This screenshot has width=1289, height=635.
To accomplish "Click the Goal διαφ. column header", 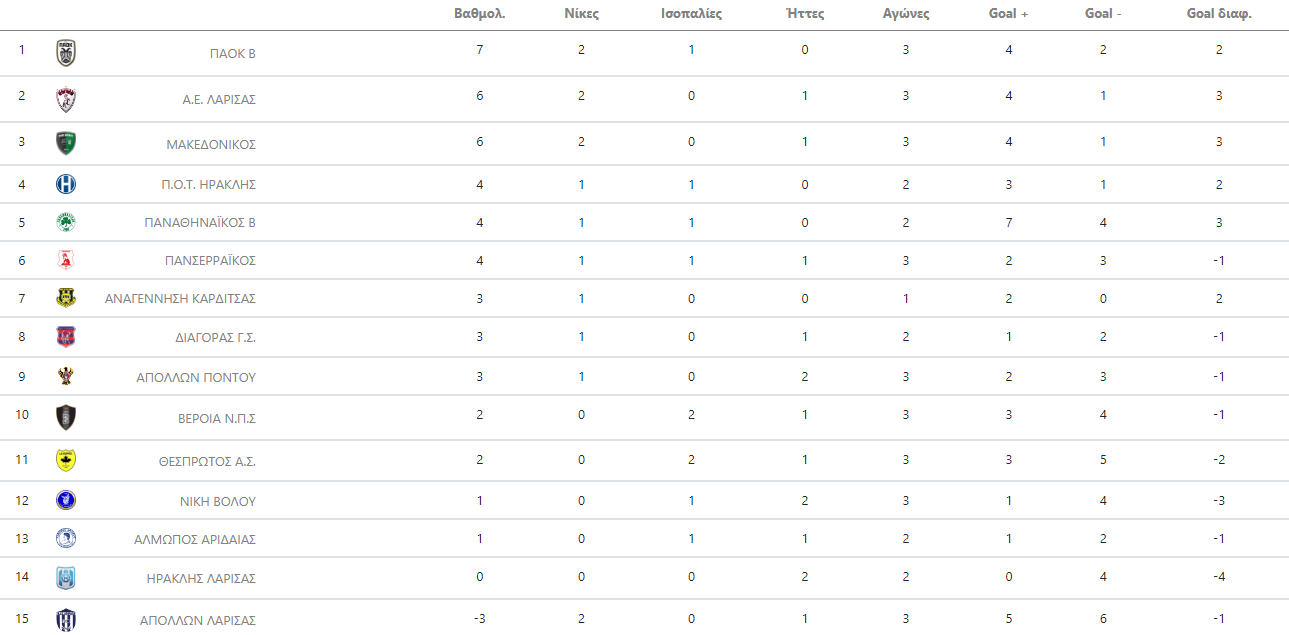I will [x=1218, y=14].
